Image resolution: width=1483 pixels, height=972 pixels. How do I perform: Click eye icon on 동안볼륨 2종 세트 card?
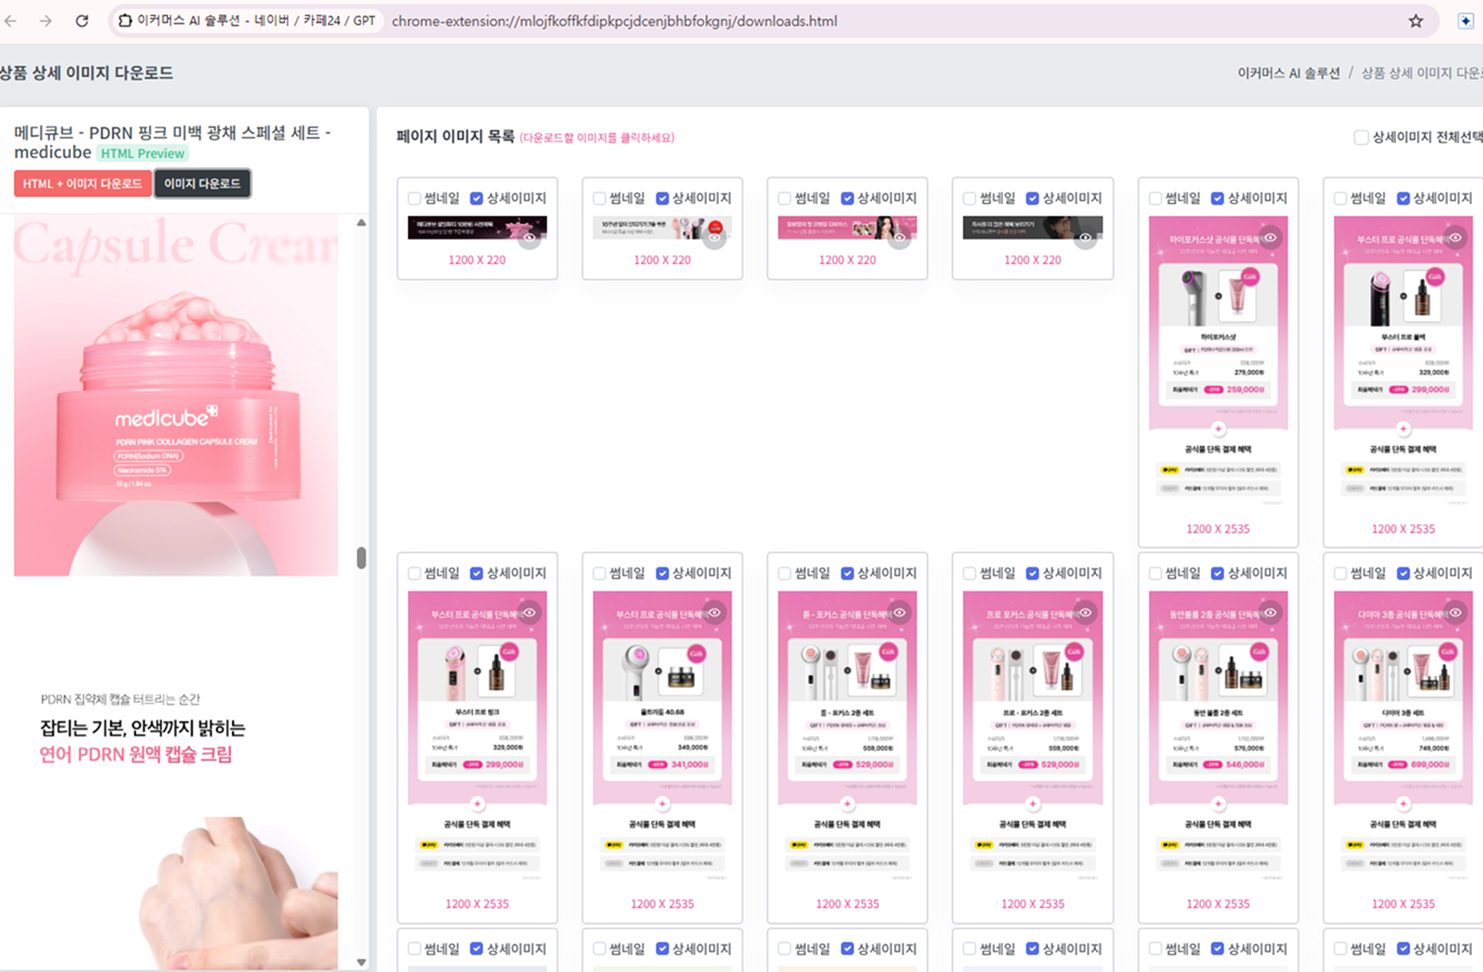1270,613
